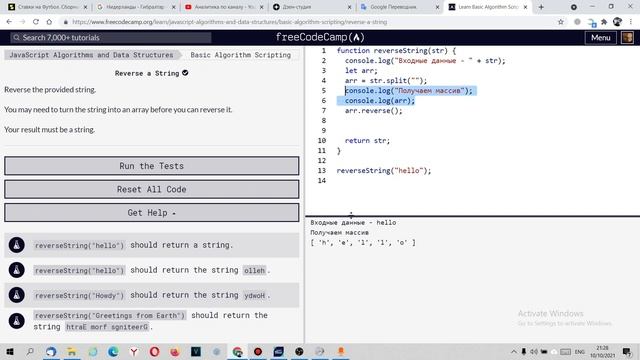Image resolution: width=640 pixels, height=360 pixels.
Task: Click flask icon beside 'Greetings from Earth' test
Action: click(17, 321)
